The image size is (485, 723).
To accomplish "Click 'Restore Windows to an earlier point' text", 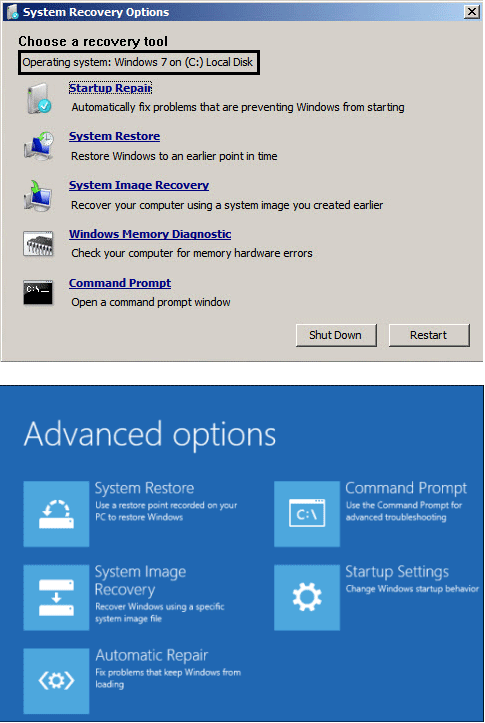I will coord(174,156).
